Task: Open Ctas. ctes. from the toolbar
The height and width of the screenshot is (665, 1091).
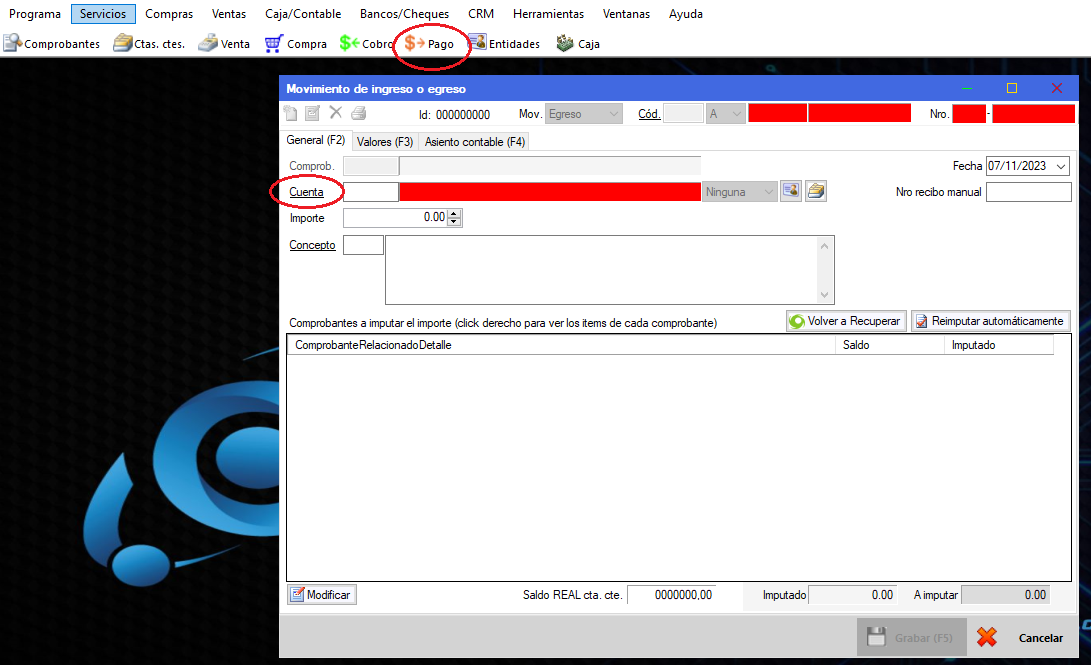Action: 149,44
